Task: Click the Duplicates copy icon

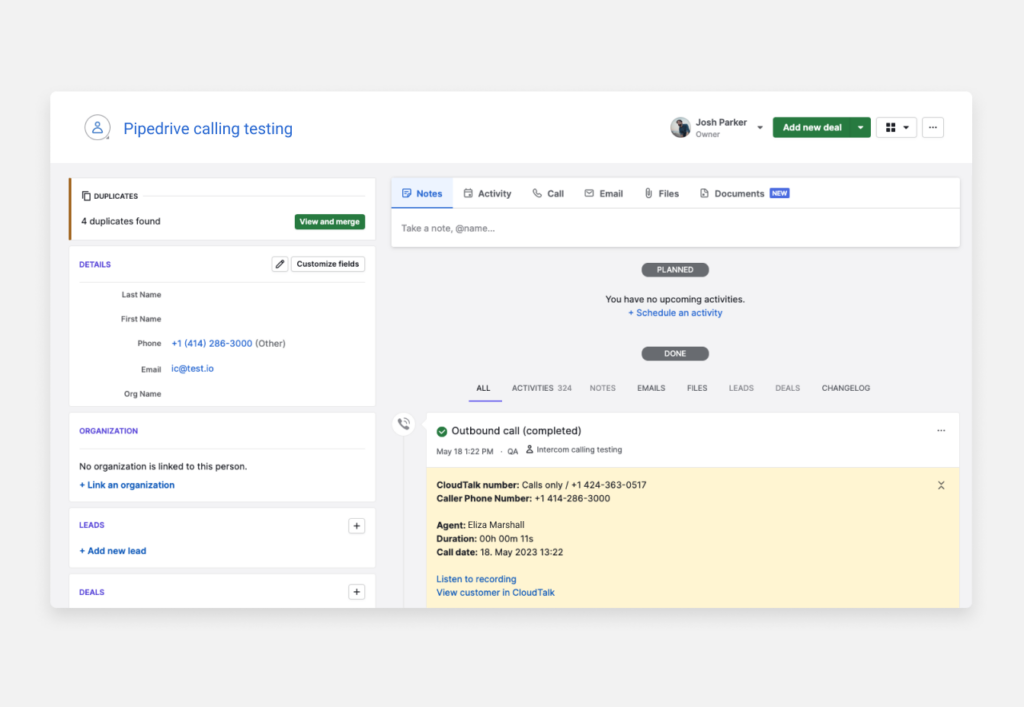Action: (x=86, y=196)
